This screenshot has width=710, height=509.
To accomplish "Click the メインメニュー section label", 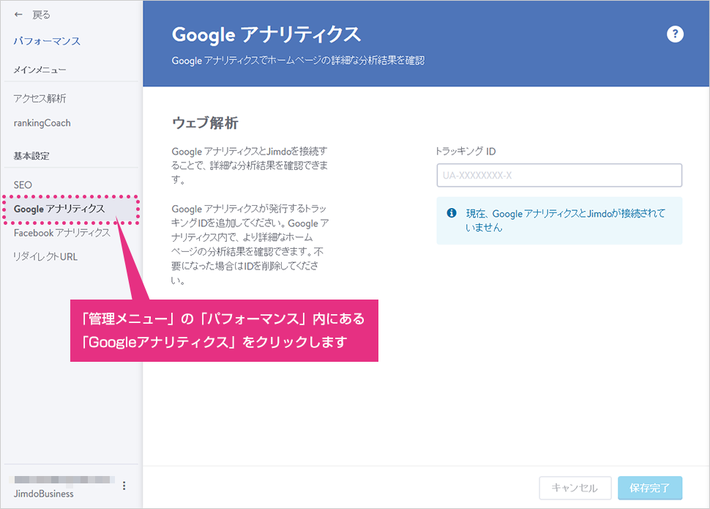I will (40, 70).
